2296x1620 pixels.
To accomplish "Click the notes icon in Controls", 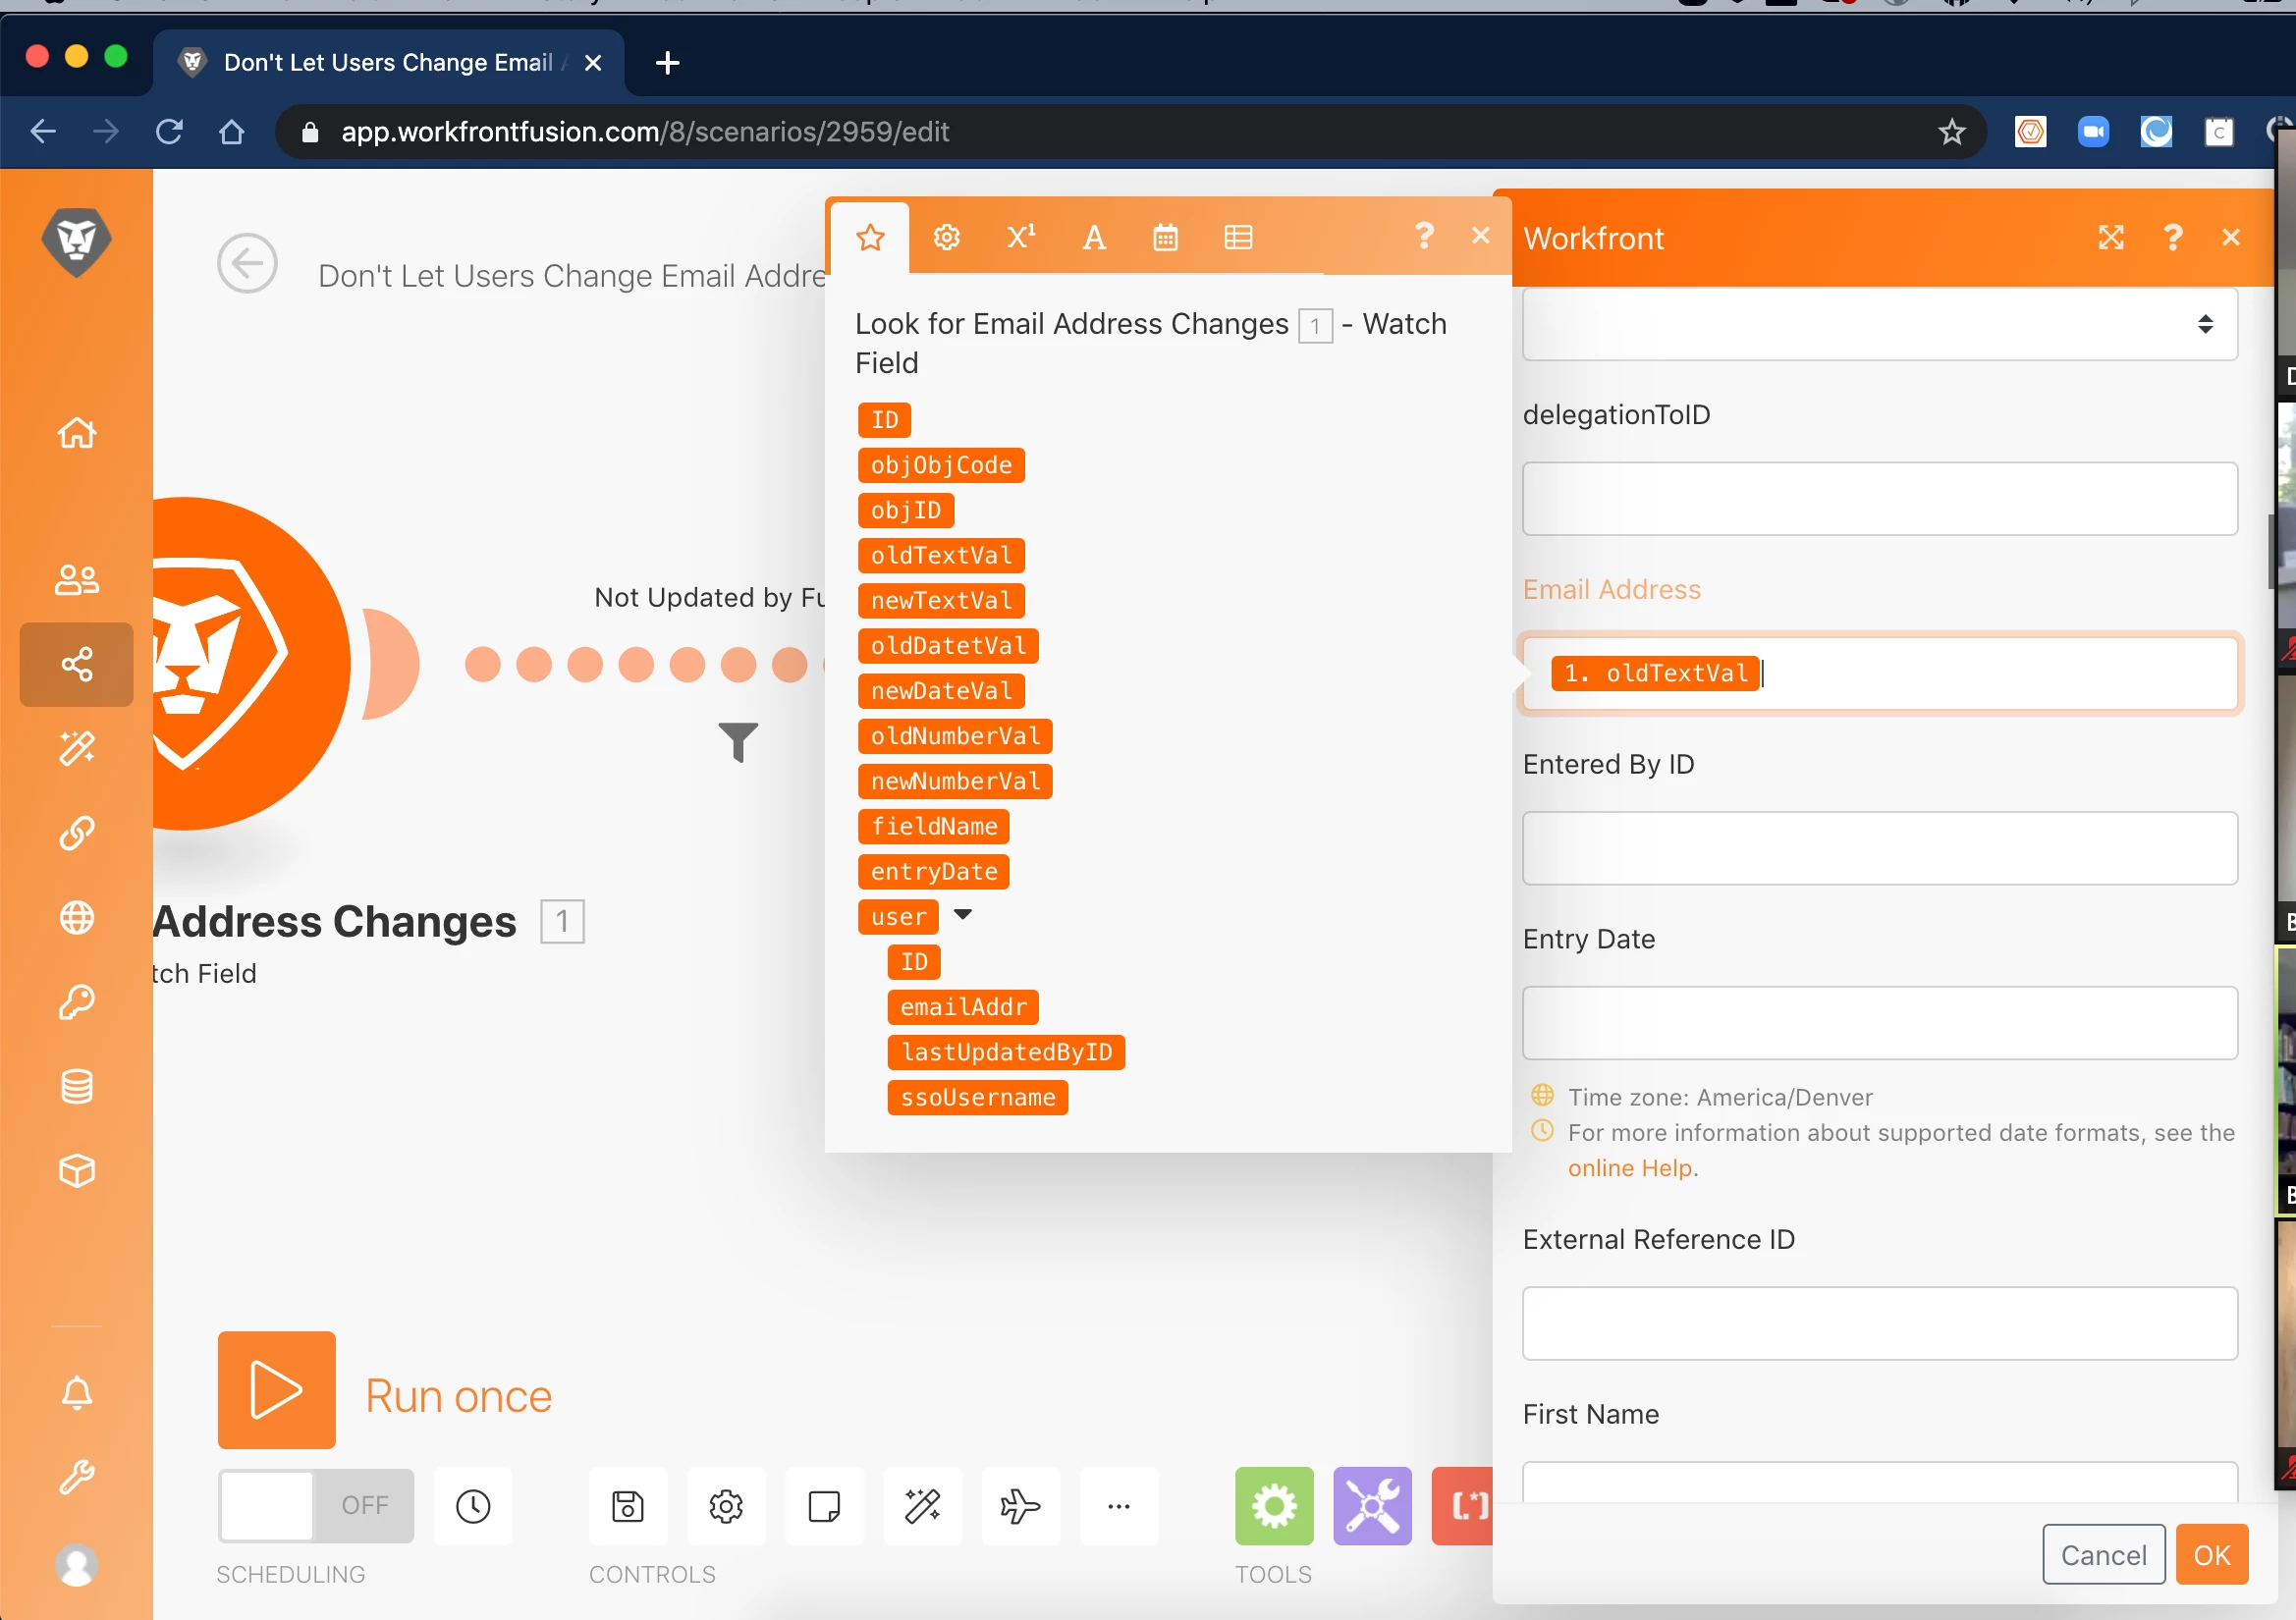I will (x=824, y=1506).
